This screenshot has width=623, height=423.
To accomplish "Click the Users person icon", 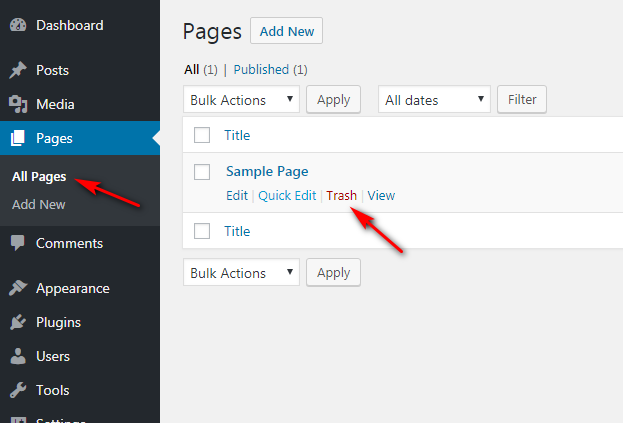I will (x=18, y=356).
